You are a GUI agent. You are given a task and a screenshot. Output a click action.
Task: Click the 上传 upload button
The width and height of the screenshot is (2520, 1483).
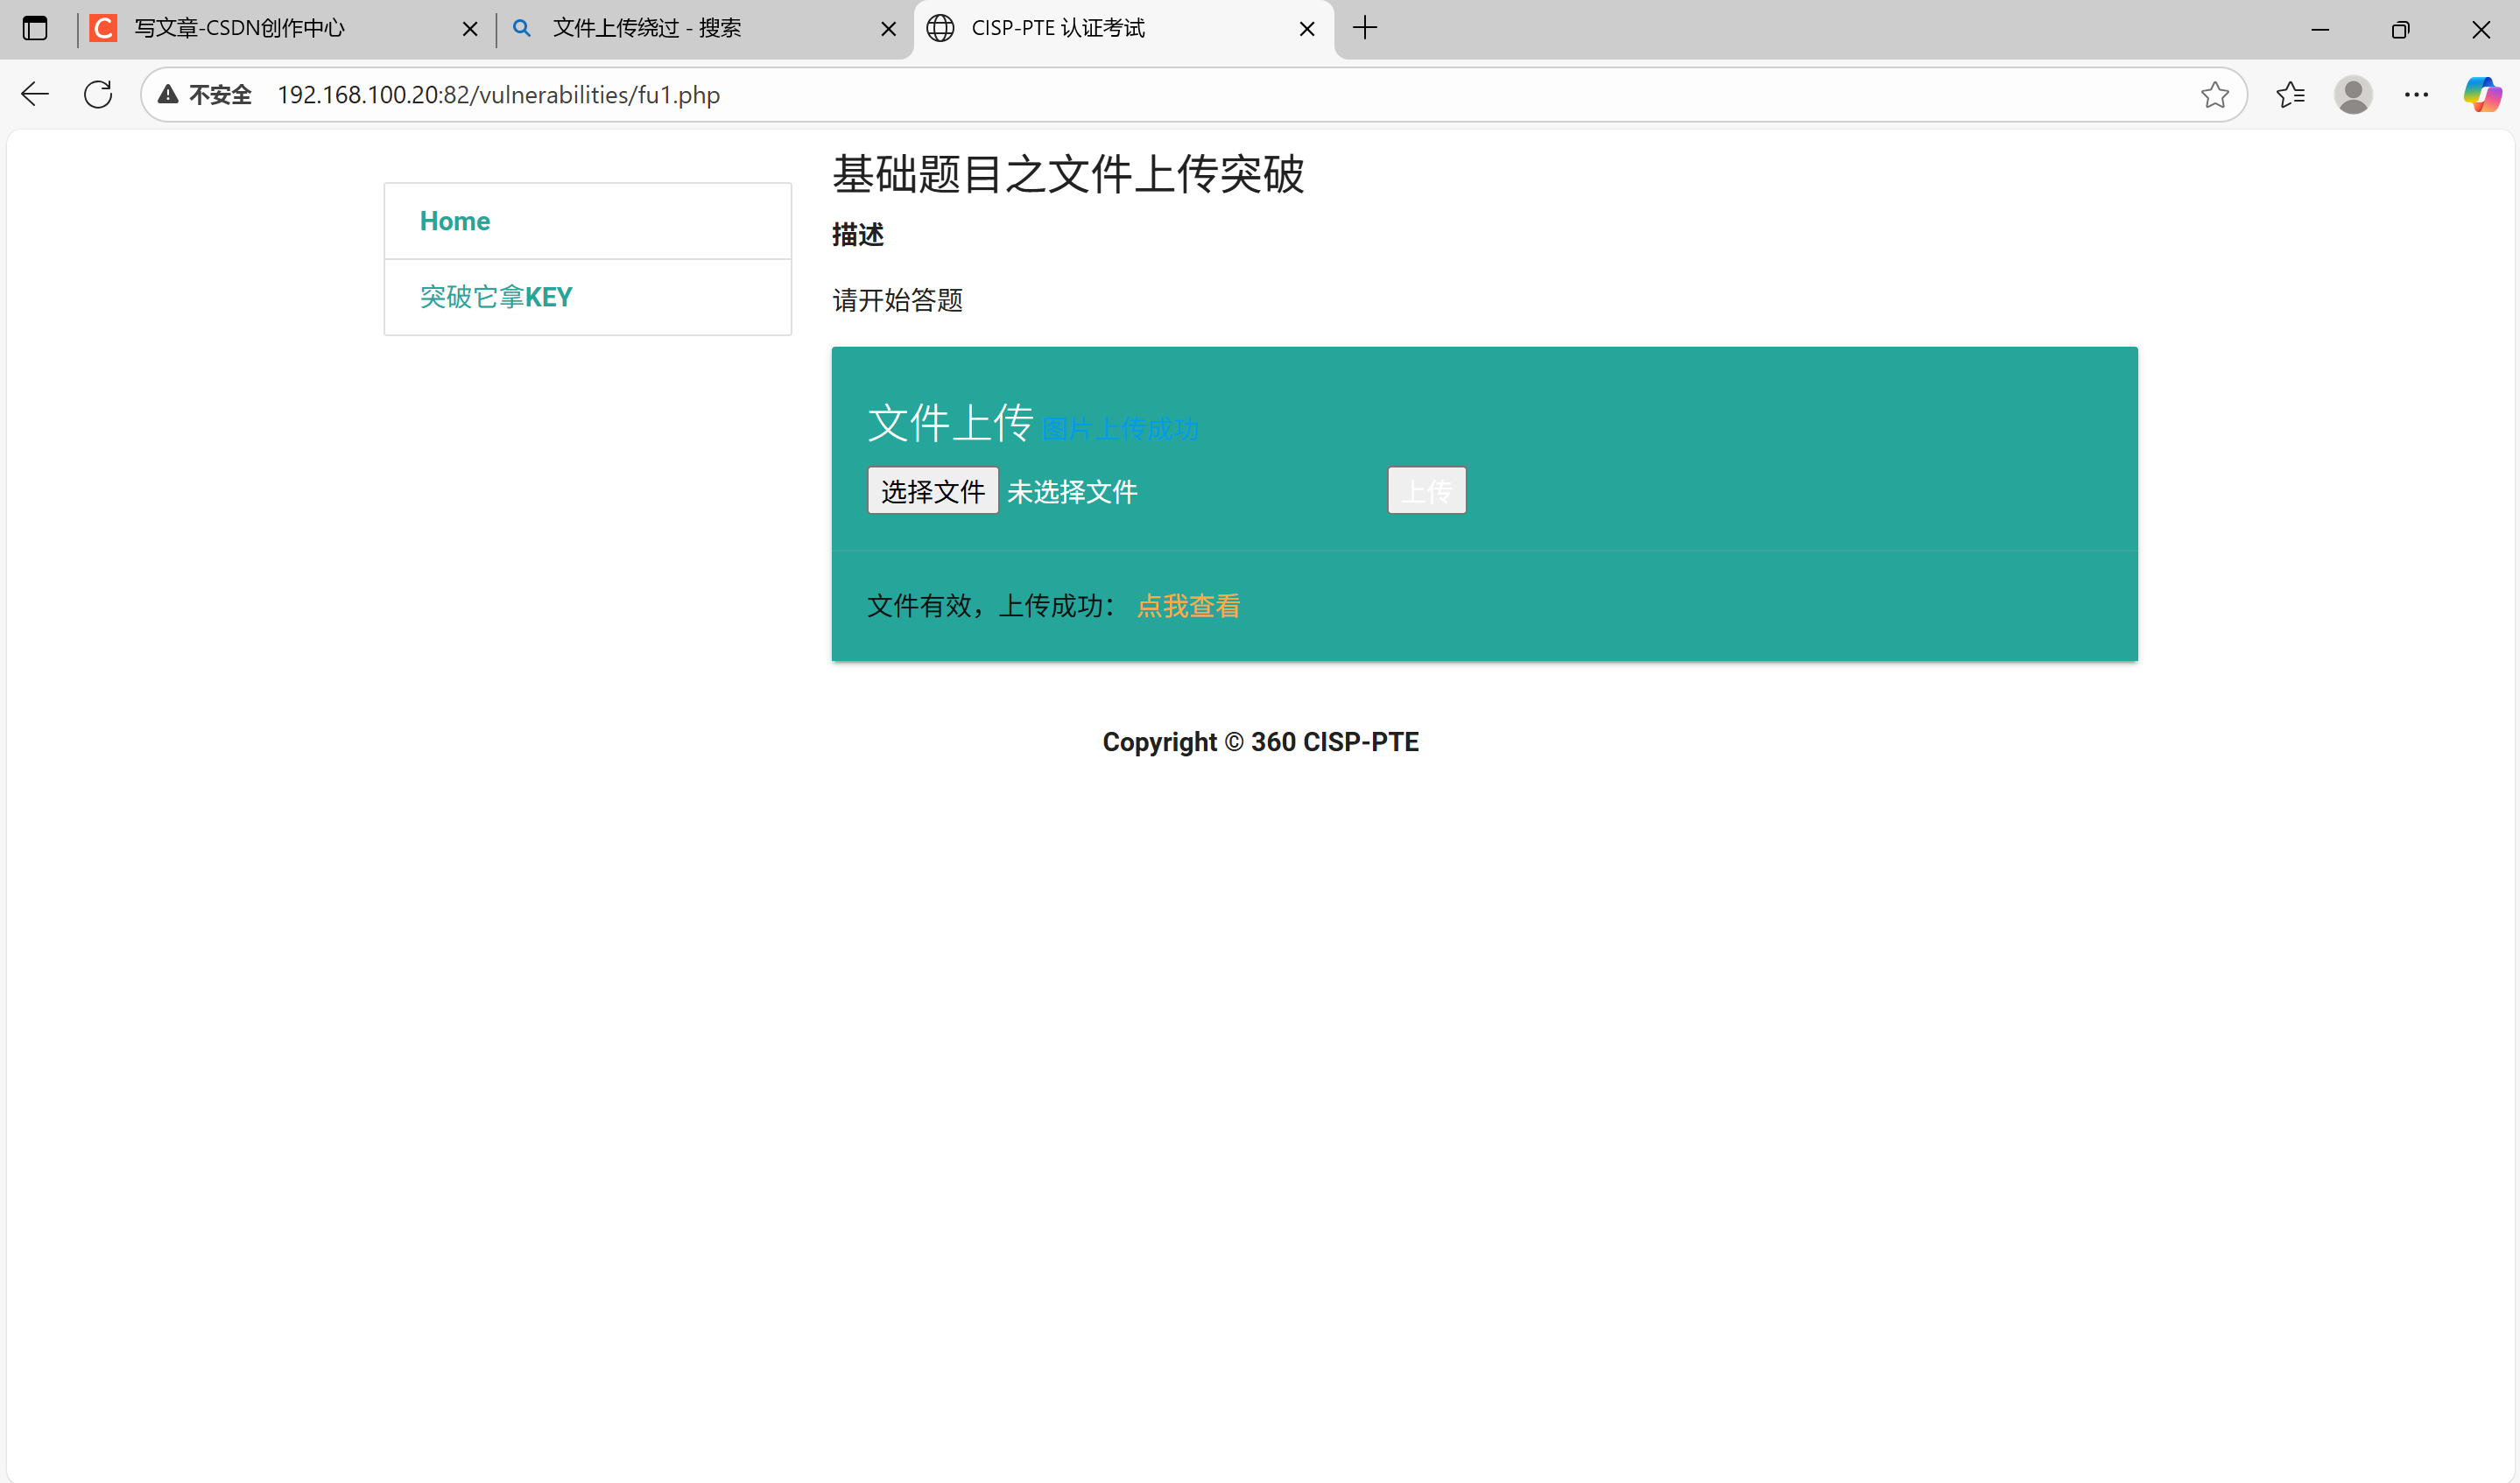click(x=1426, y=491)
